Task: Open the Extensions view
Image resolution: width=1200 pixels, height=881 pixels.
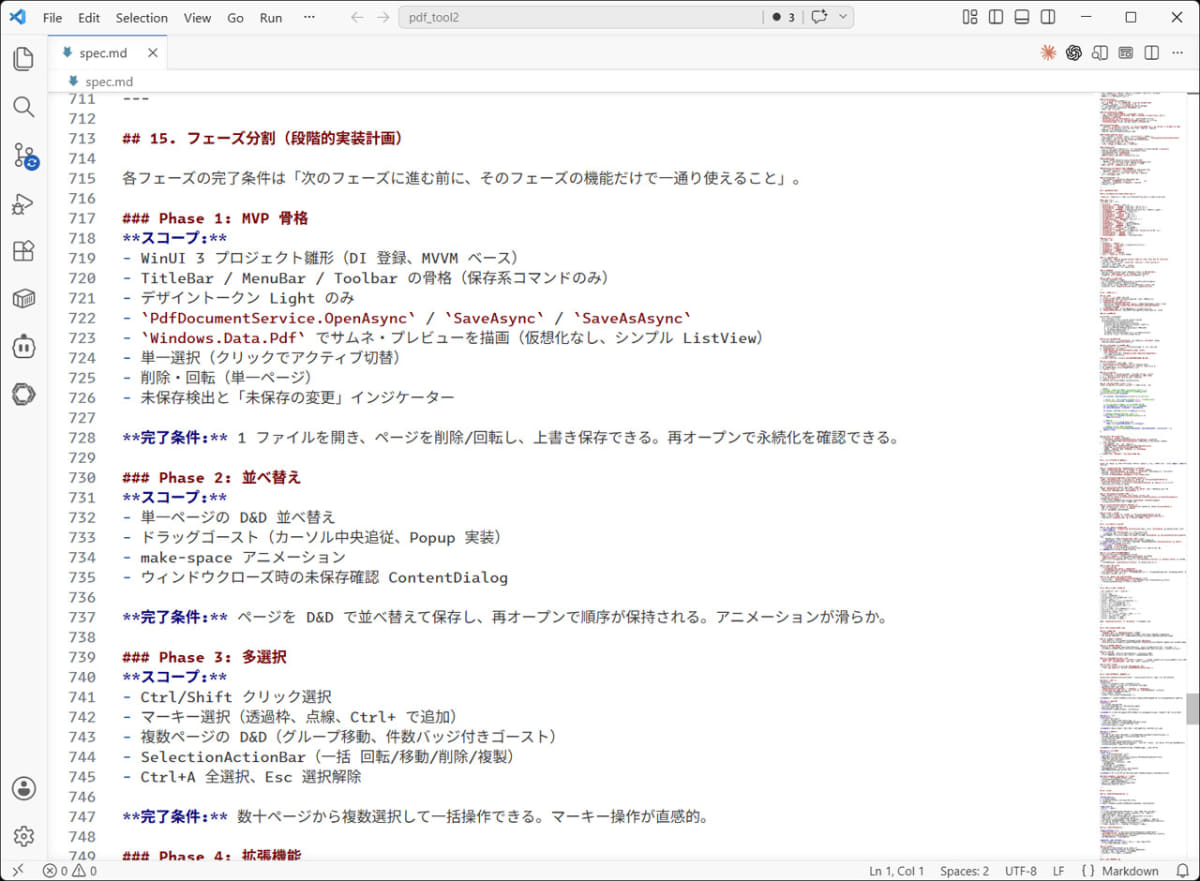Action: coord(23,251)
